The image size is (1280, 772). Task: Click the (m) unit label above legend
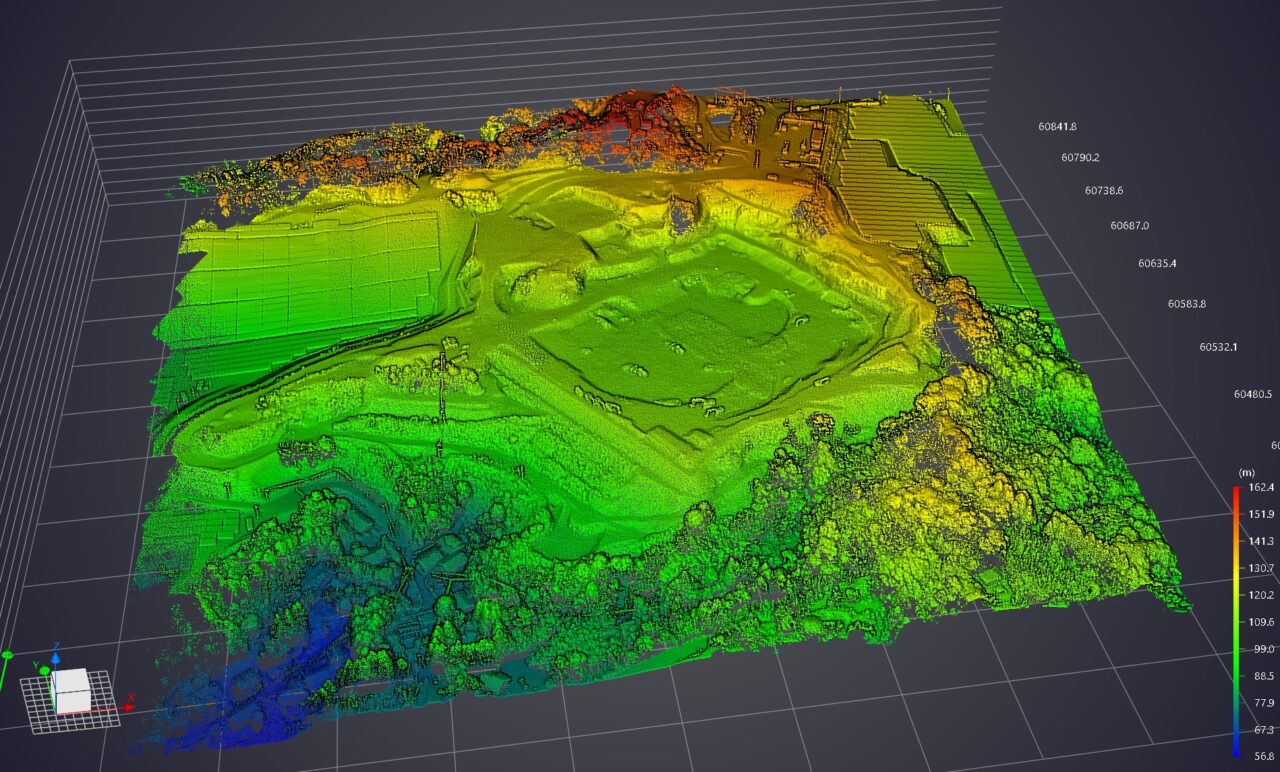pos(1246,472)
